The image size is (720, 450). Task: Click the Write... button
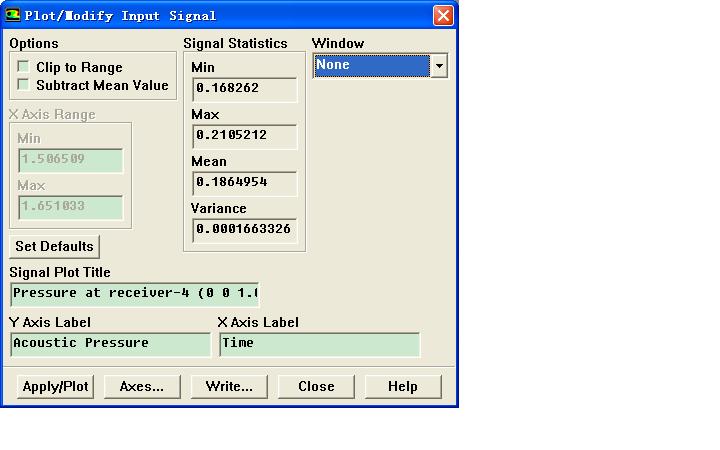[x=229, y=387]
